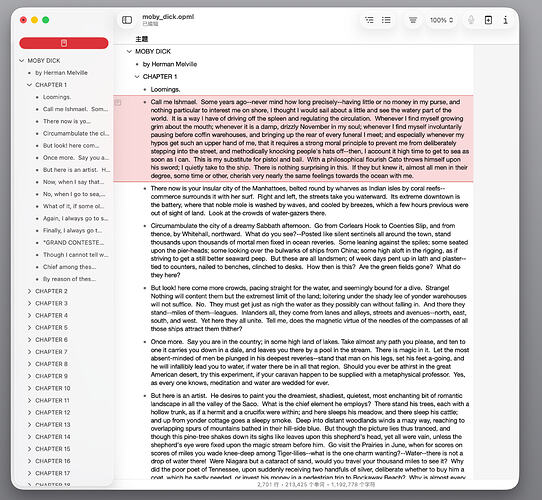Click the add document toolbar icon
The height and width of the screenshot is (500, 542).
click(x=488, y=20)
